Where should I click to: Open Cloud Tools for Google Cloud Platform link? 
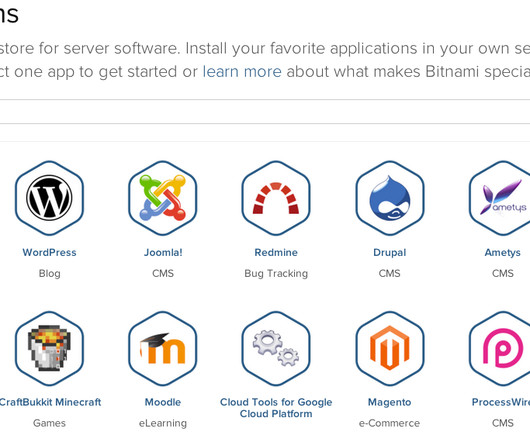276,408
